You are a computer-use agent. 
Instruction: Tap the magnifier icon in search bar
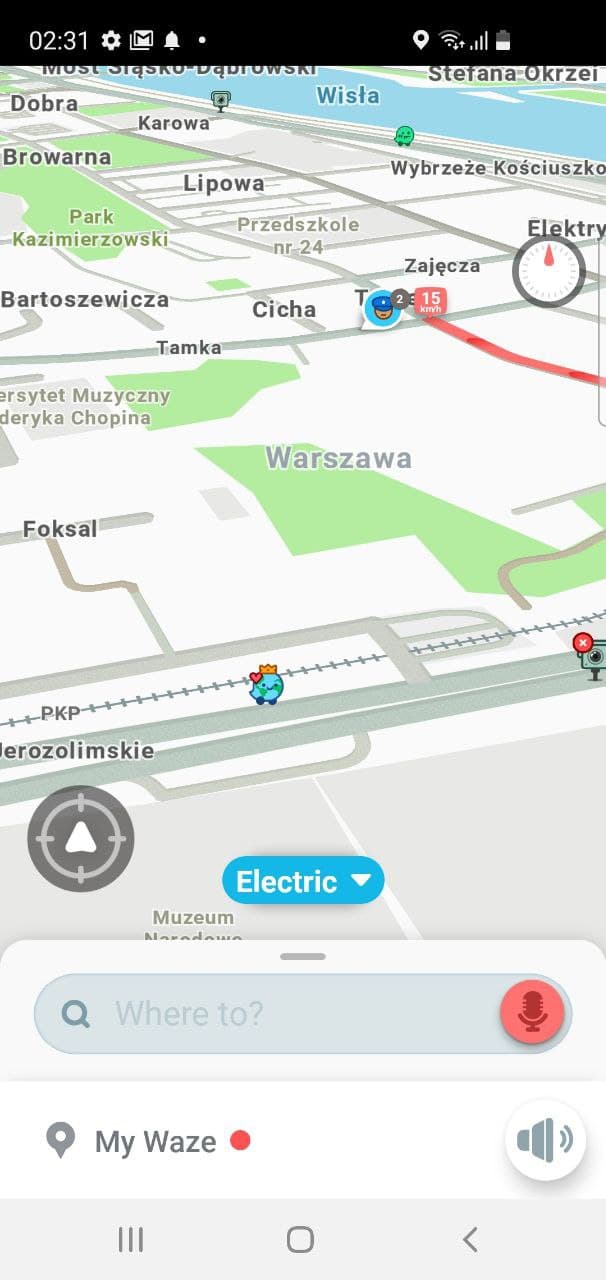[75, 1014]
